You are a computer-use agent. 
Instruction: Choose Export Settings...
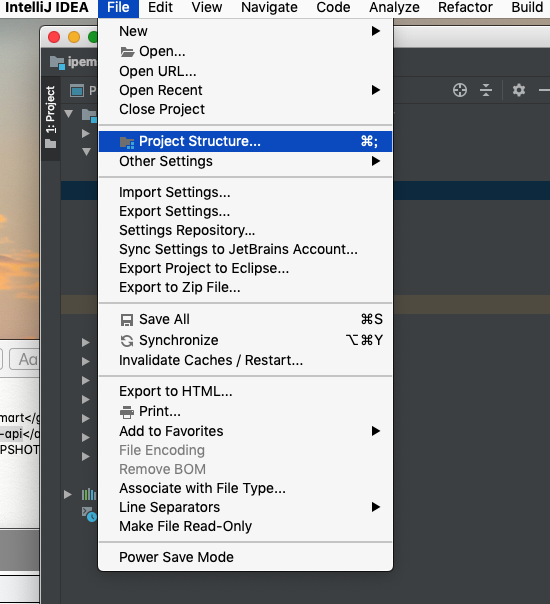click(245, 211)
